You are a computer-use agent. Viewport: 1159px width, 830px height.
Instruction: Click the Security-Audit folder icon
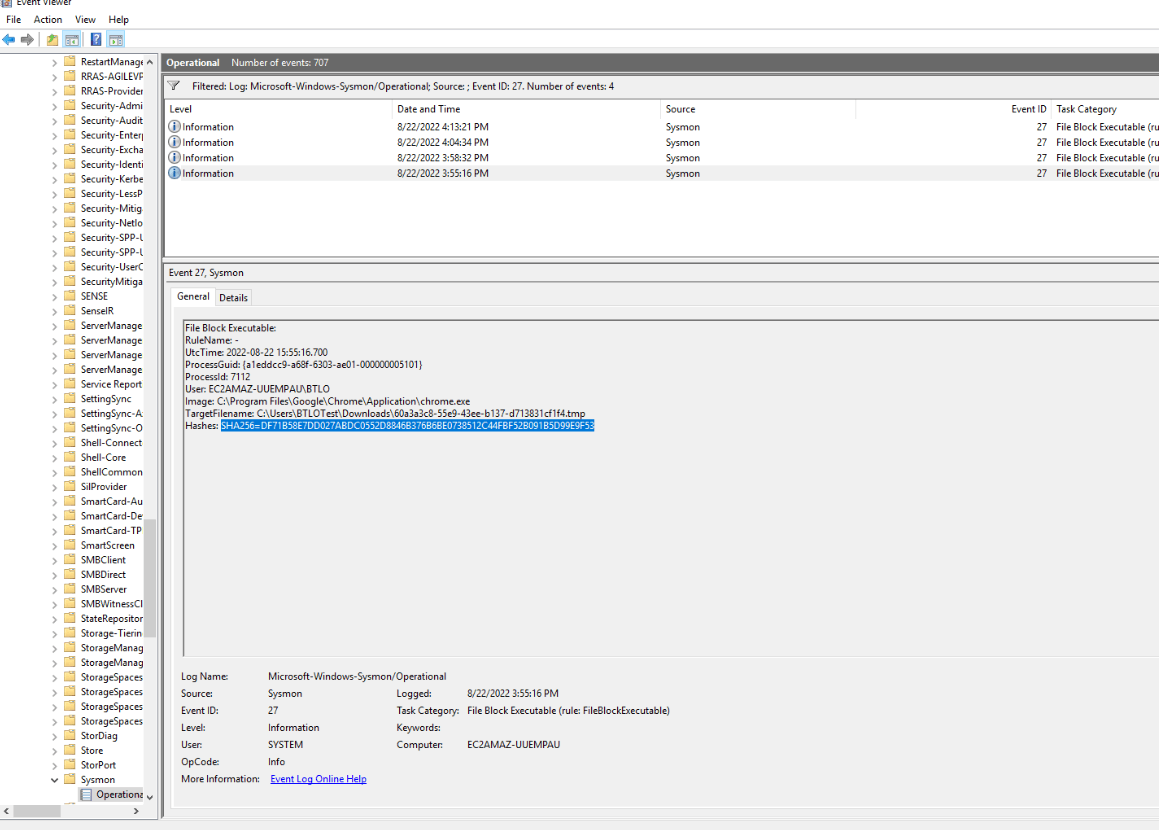(69, 120)
